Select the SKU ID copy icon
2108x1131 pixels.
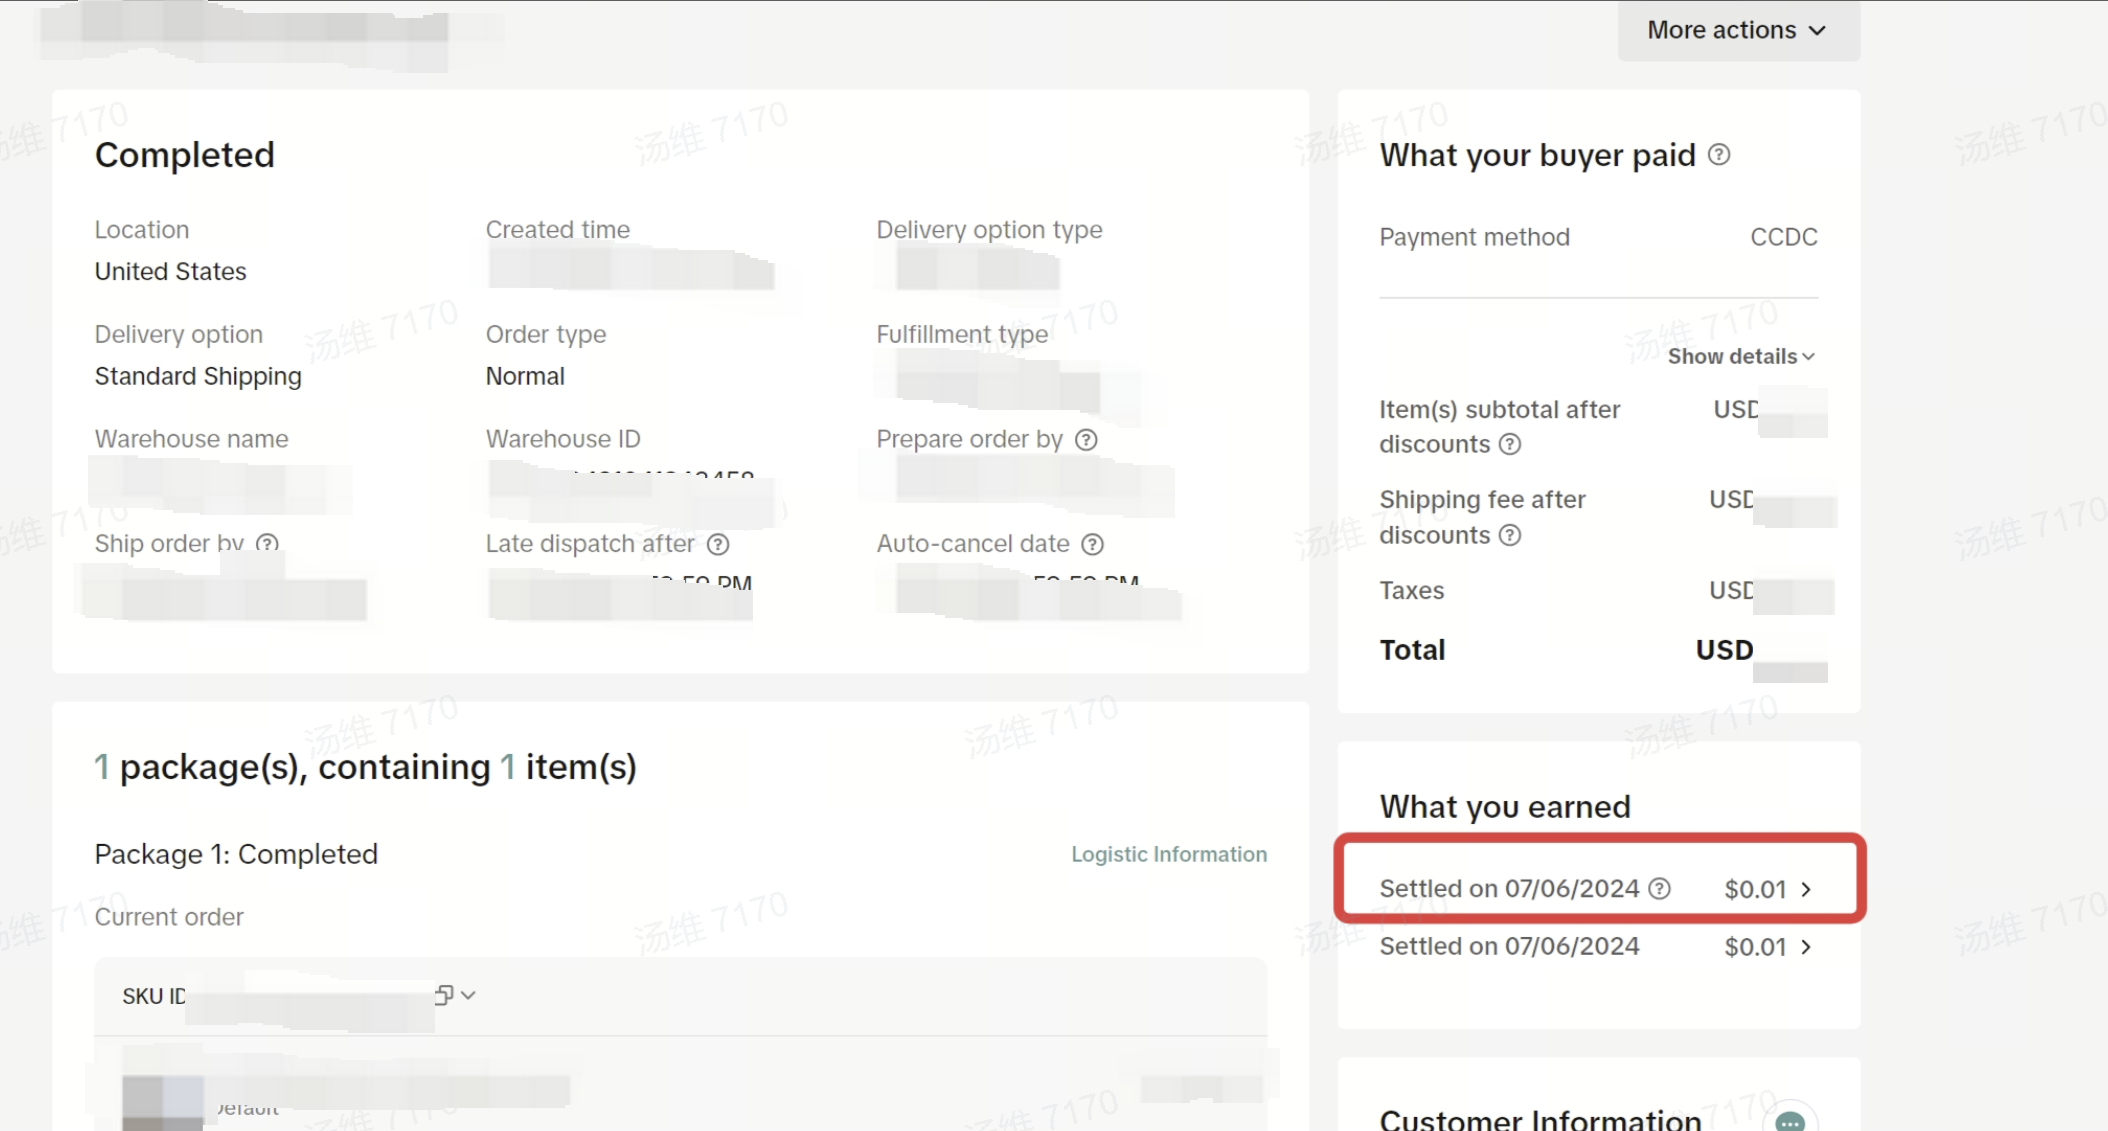(x=443, y=994)
